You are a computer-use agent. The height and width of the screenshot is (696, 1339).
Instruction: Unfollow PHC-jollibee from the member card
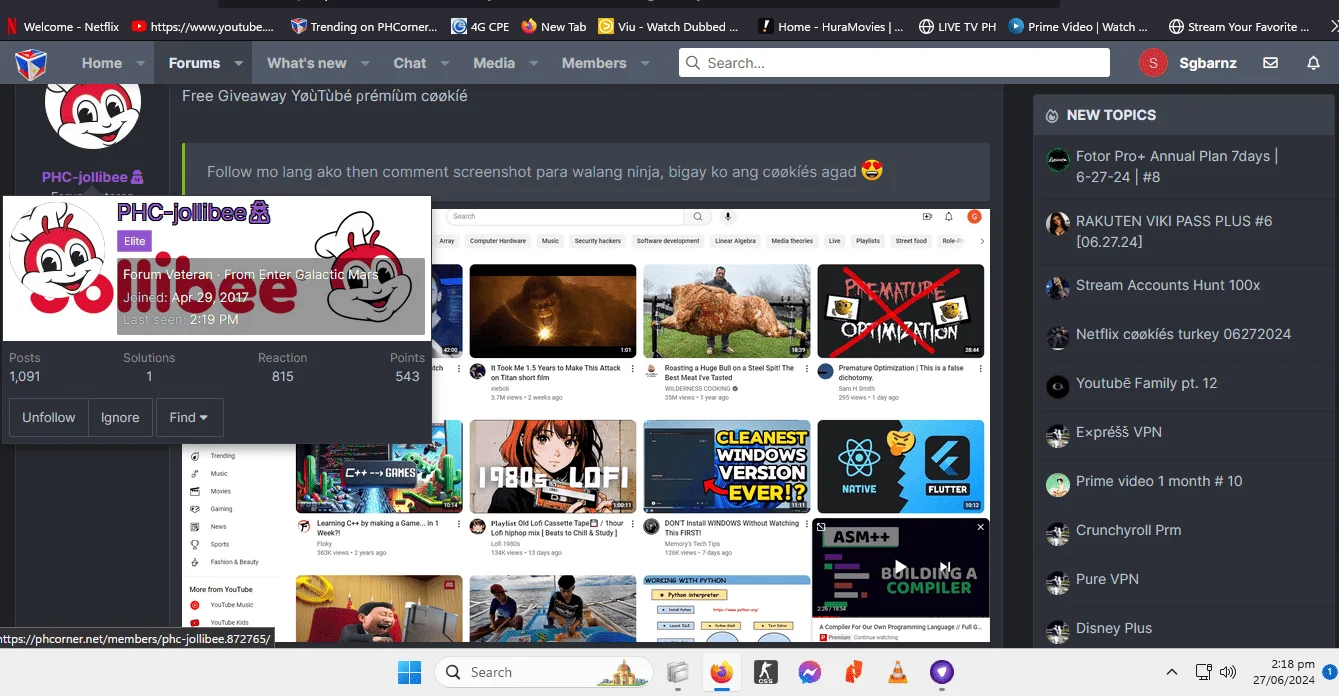(49, 417)
